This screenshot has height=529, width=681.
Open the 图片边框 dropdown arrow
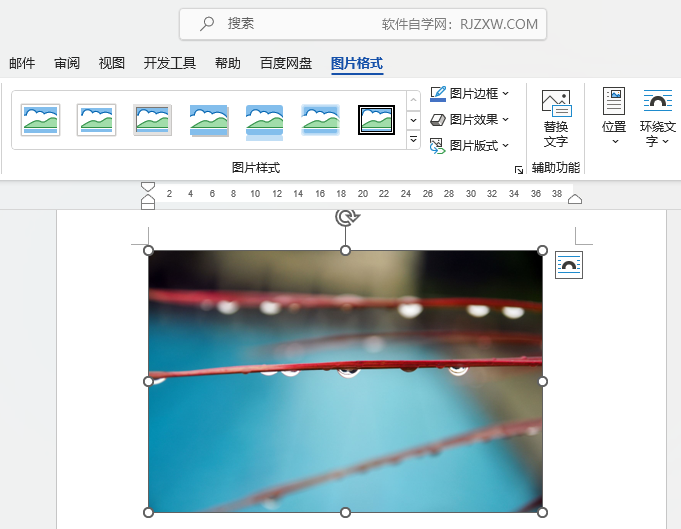(x=506, y=93)
